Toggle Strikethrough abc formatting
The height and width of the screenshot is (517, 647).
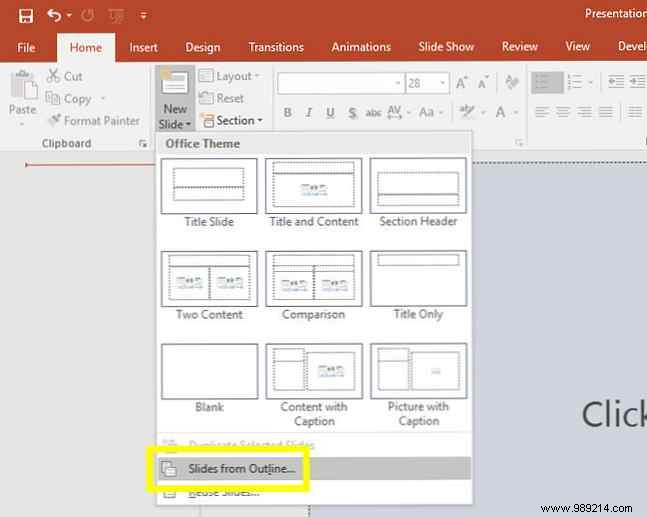(x=373, y=112)
